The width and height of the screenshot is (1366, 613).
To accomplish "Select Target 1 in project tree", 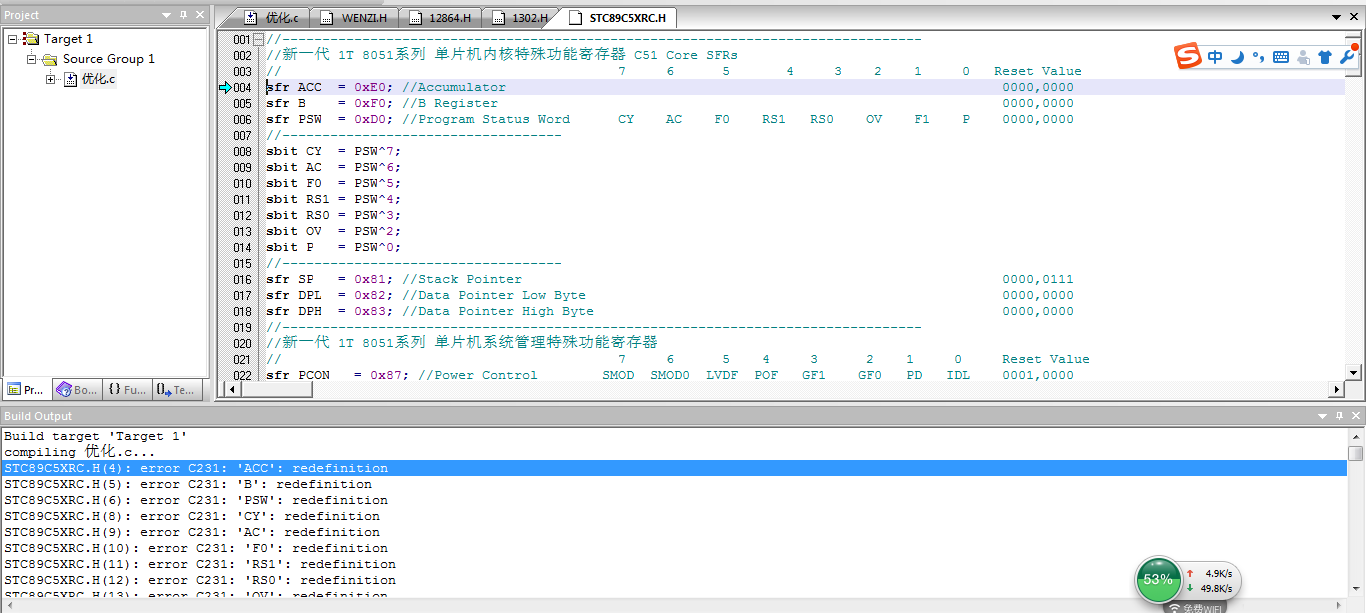I will [68, 39].
